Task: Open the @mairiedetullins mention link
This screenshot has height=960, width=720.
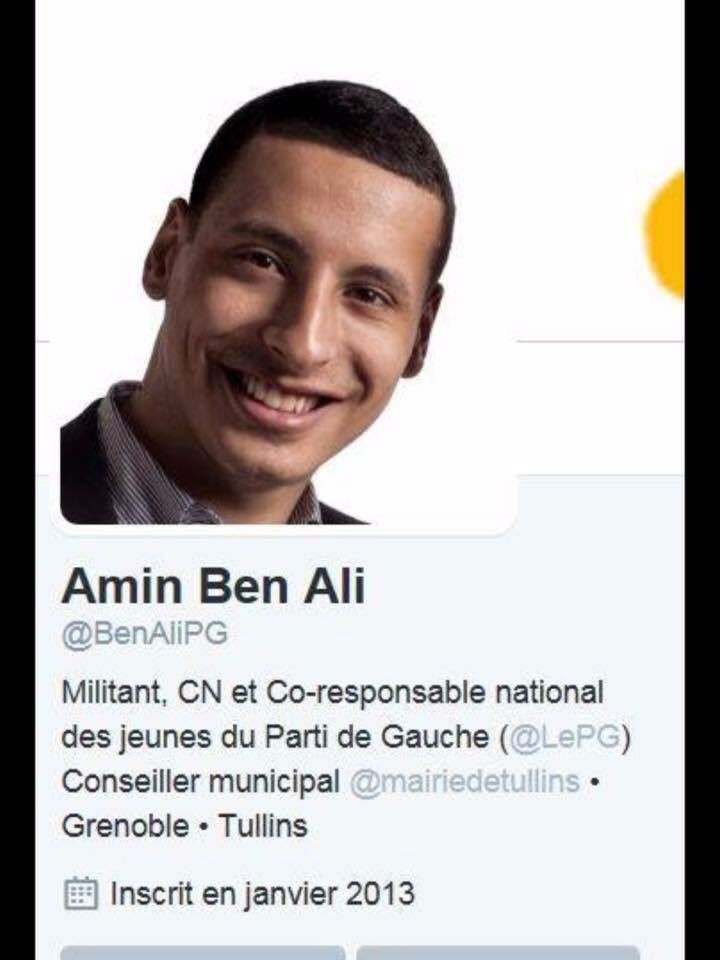Action: point(465,782)
